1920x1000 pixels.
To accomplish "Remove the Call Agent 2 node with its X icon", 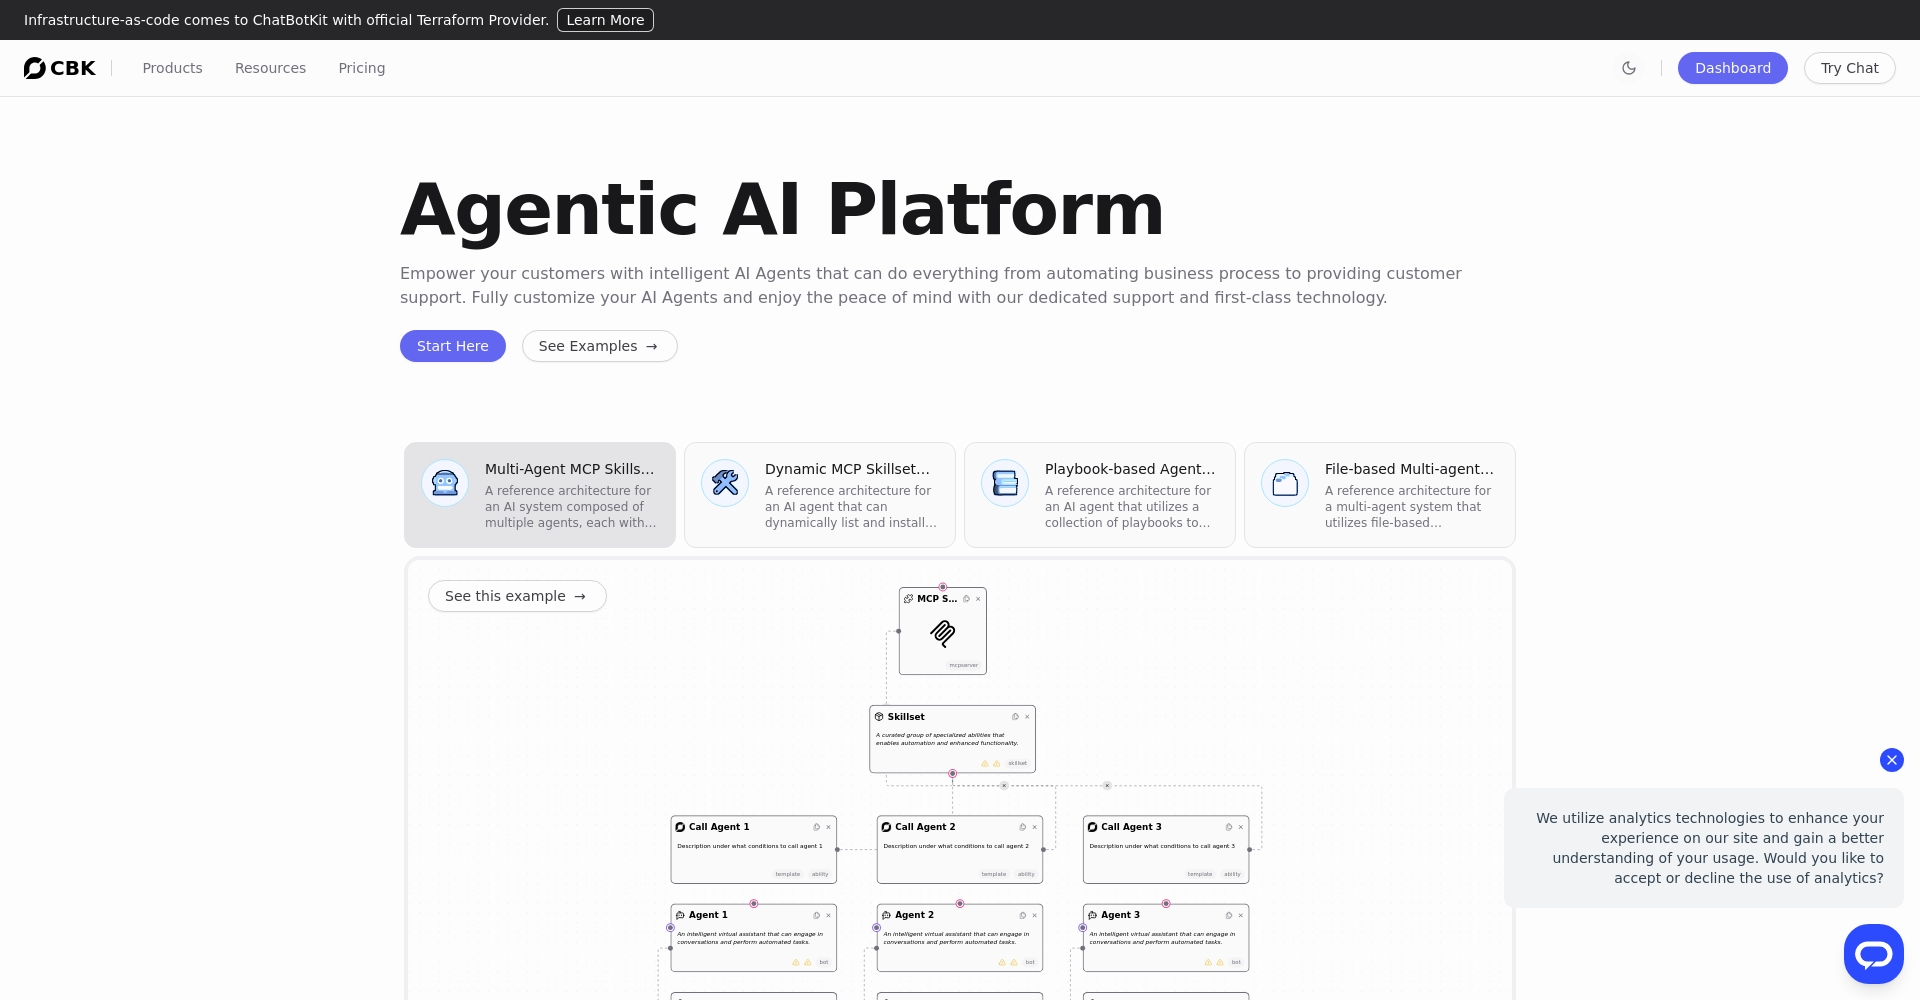I will pos(1034,827).
